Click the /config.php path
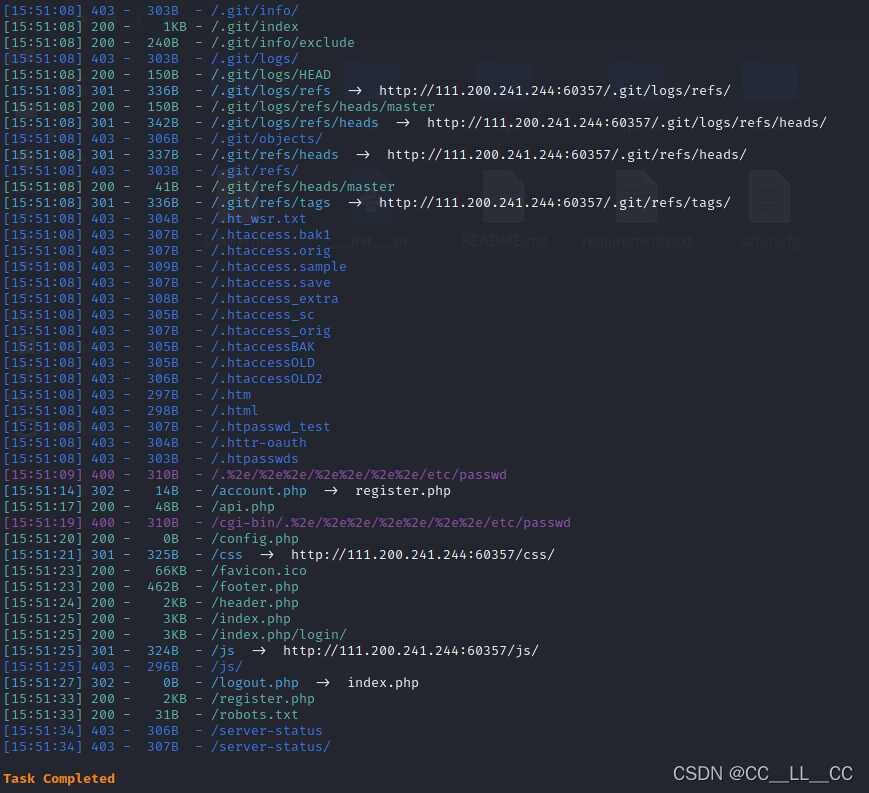This screenshot has height=793, width=869. click(x=255, y=539)
